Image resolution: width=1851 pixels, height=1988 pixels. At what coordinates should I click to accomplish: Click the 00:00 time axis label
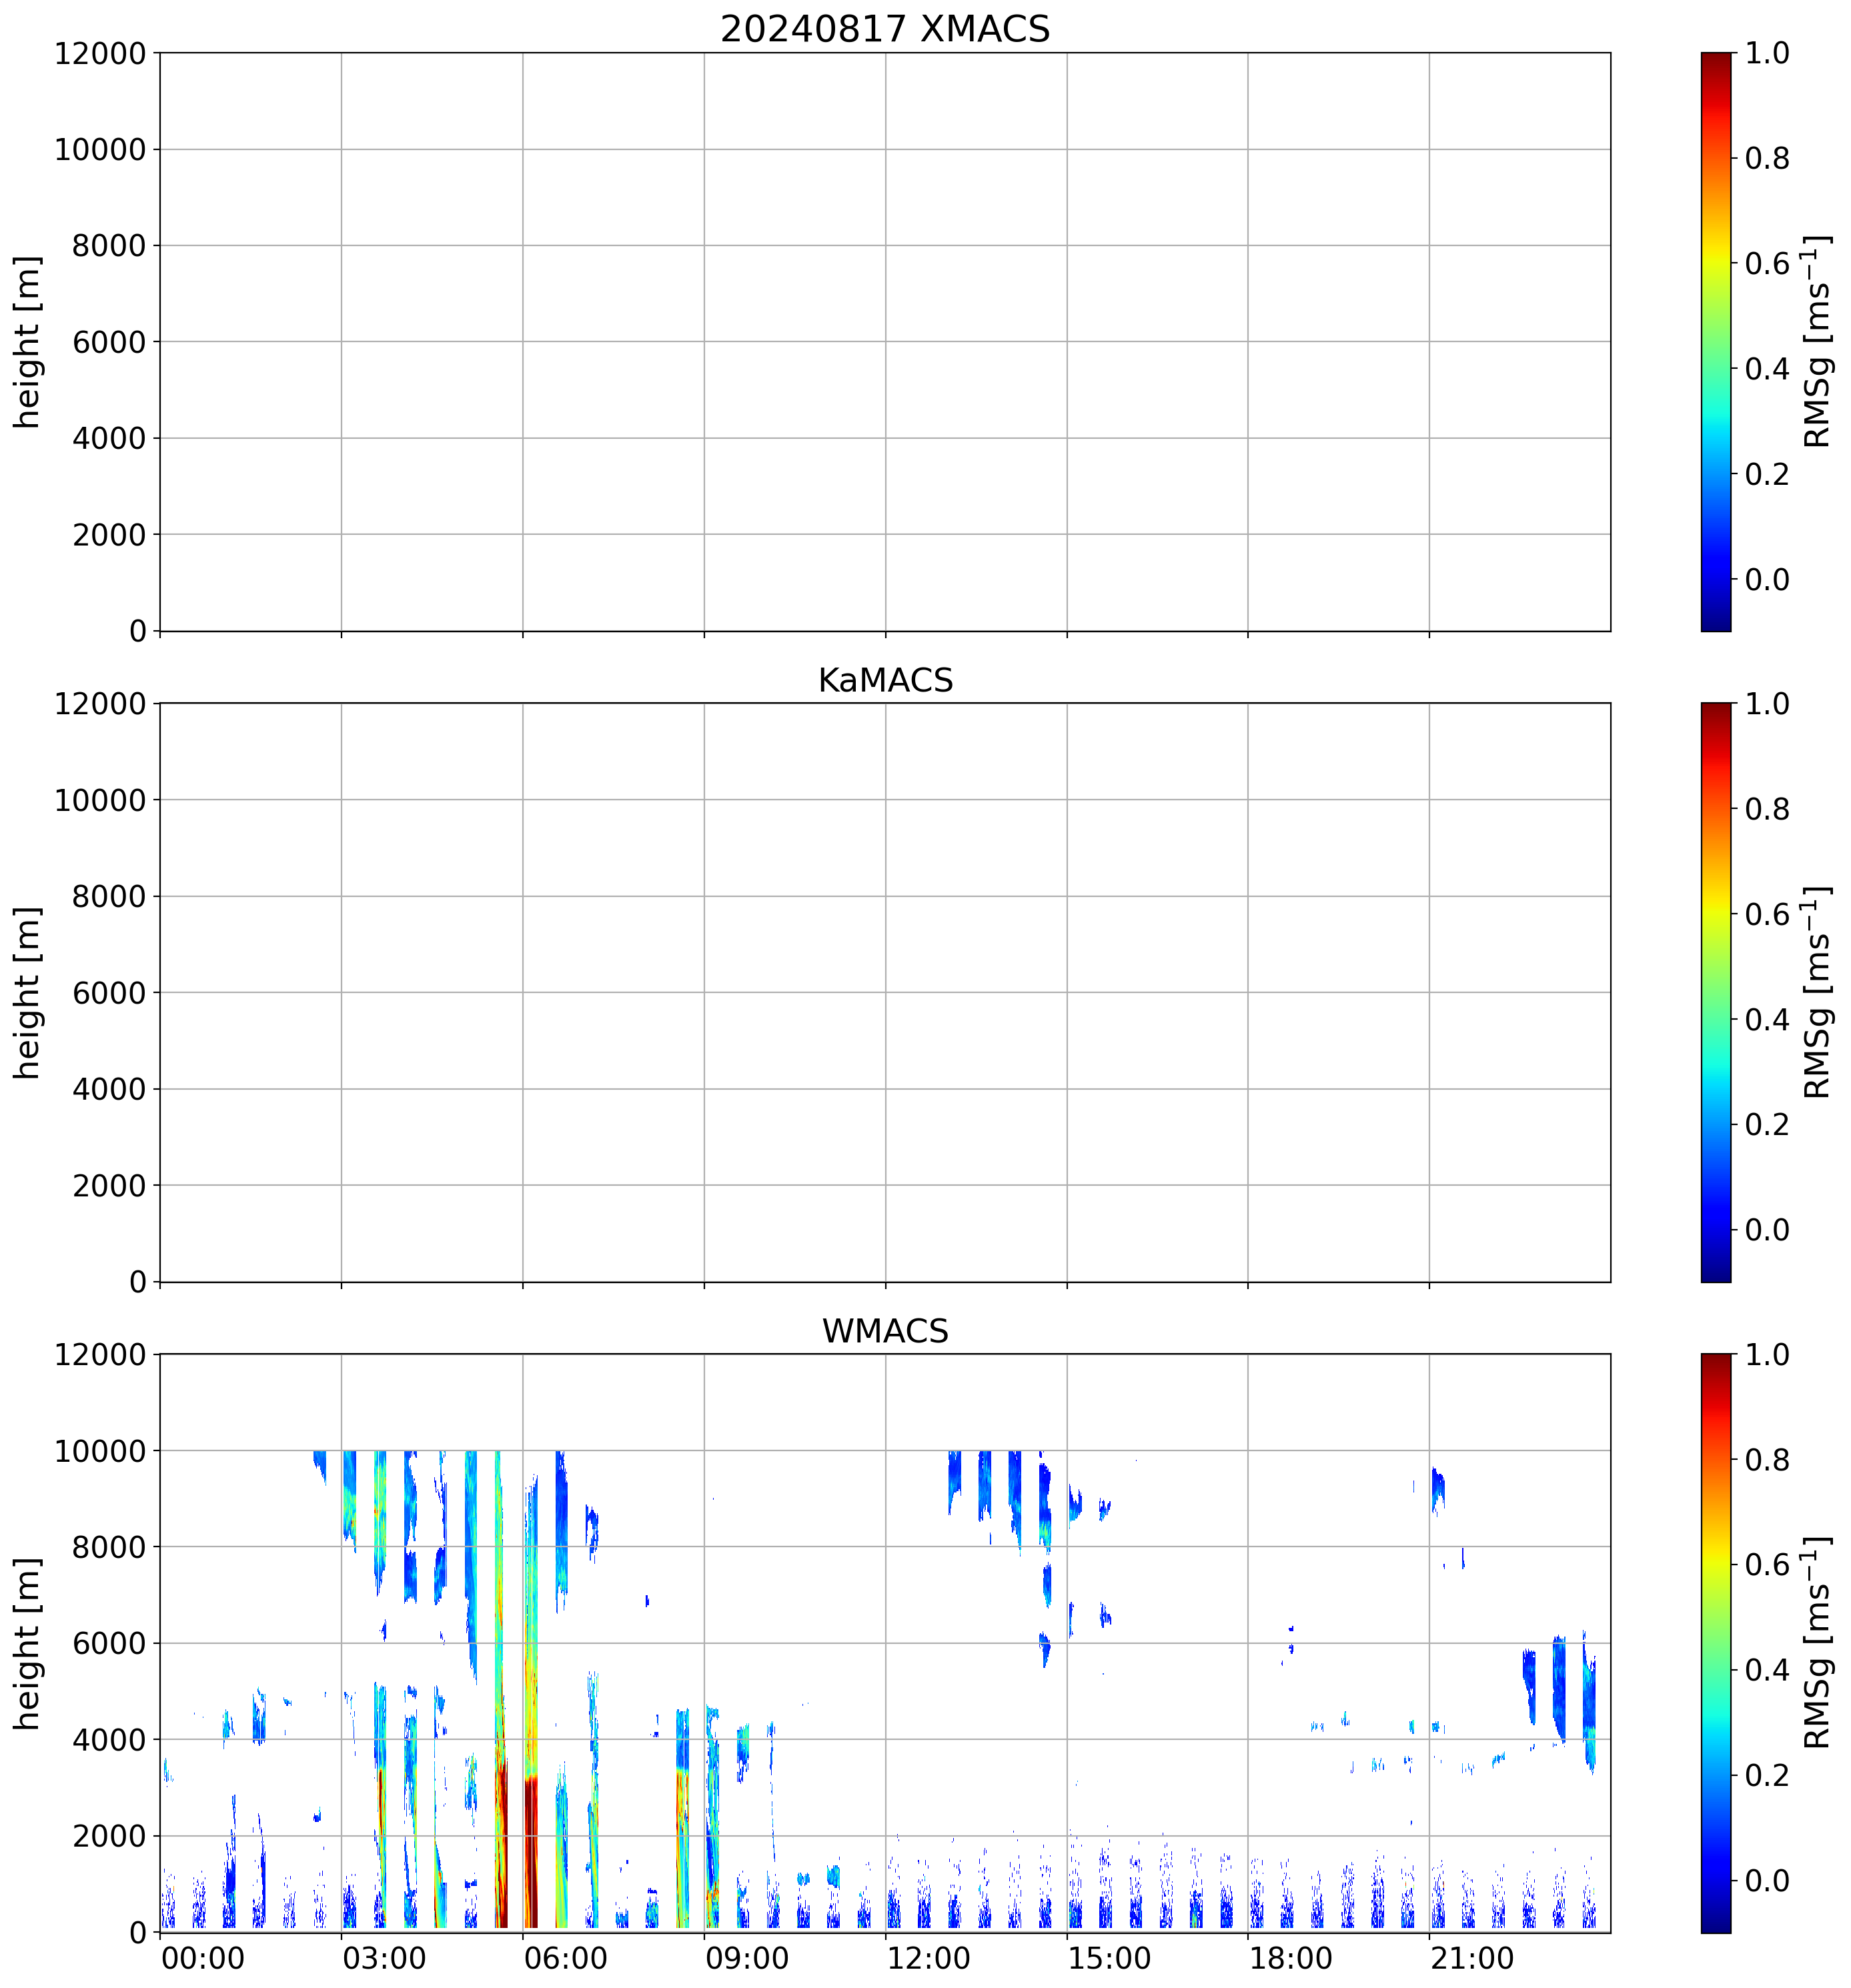203,1957
